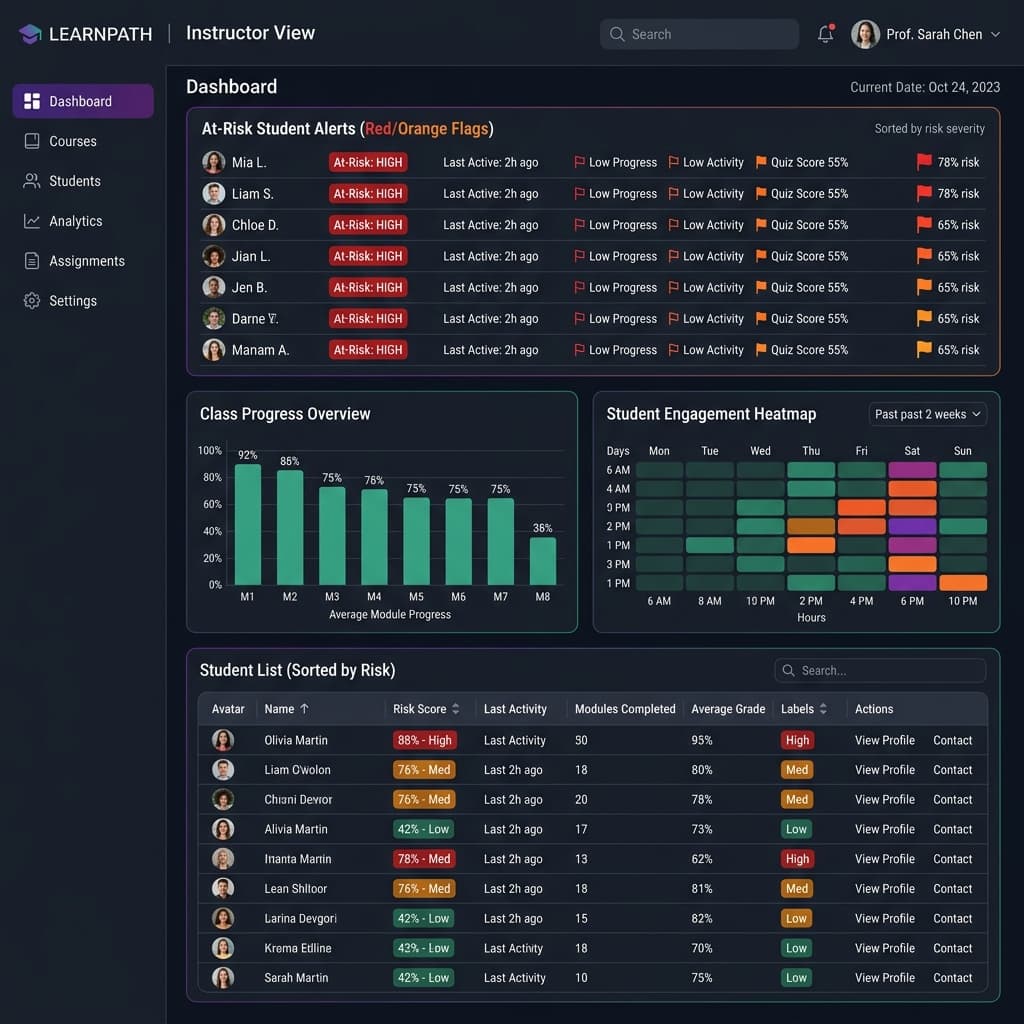Click Current Date: Oct 24, 2023

tap(925, 87)
